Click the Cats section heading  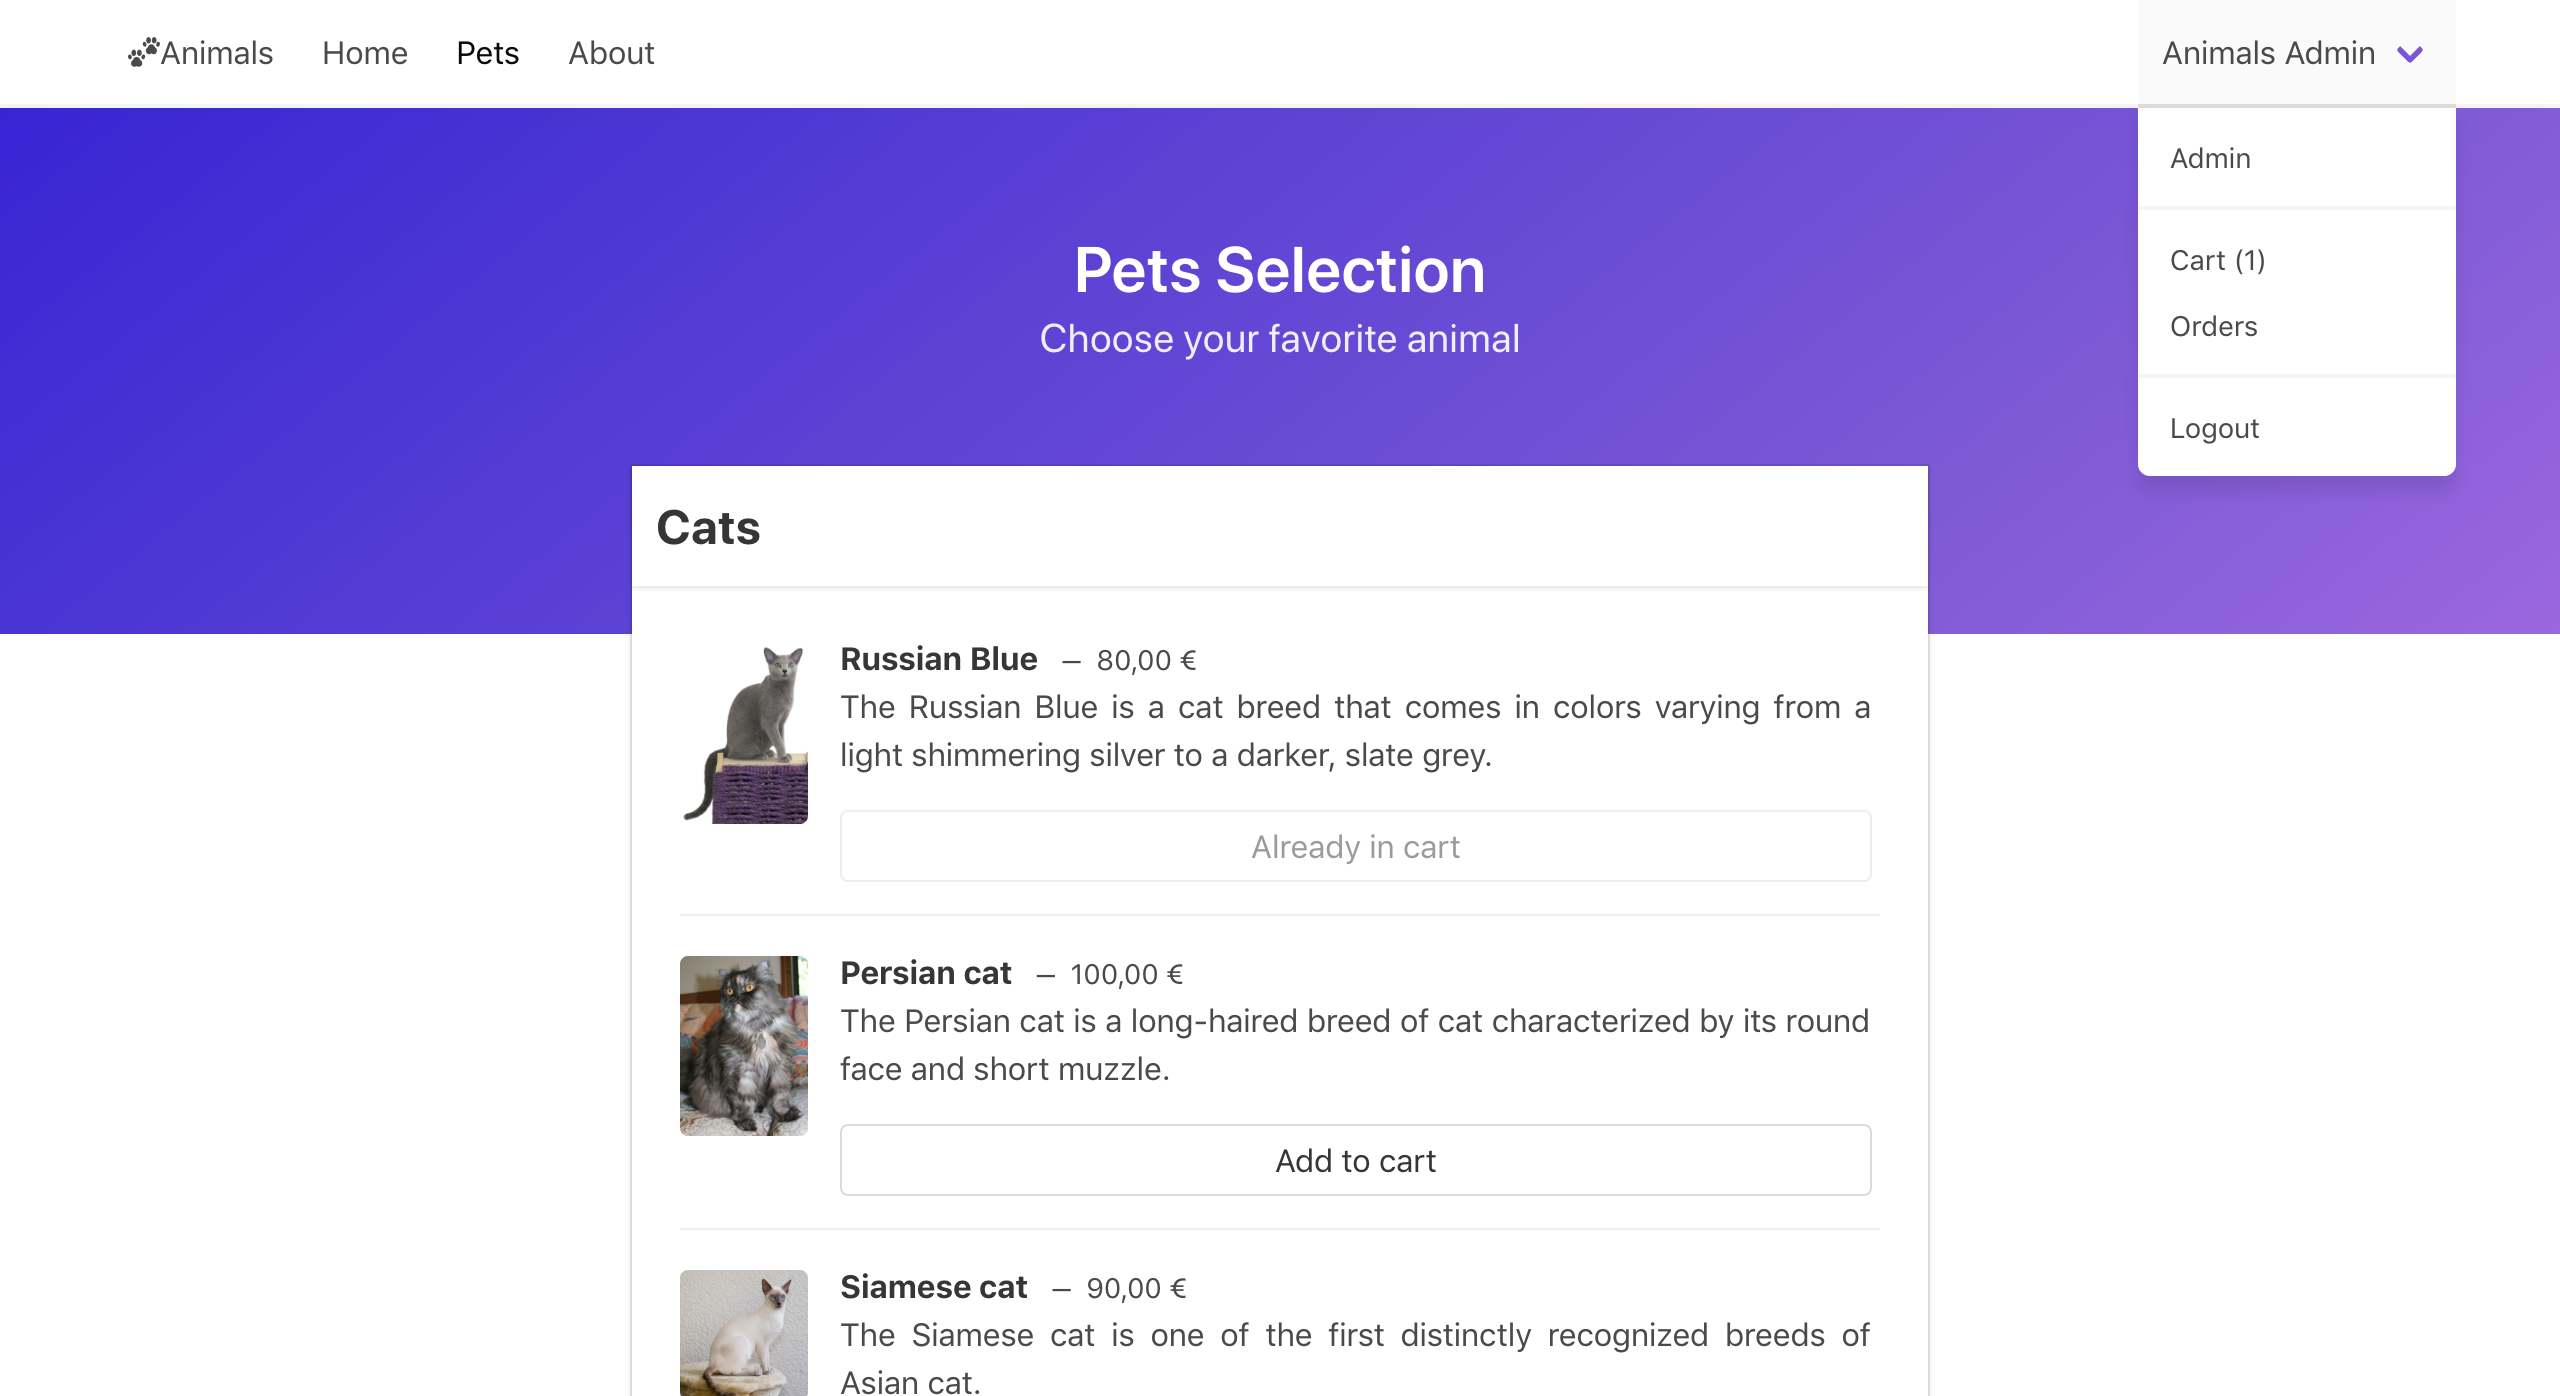pyautogui.click(x=708, y=527)
